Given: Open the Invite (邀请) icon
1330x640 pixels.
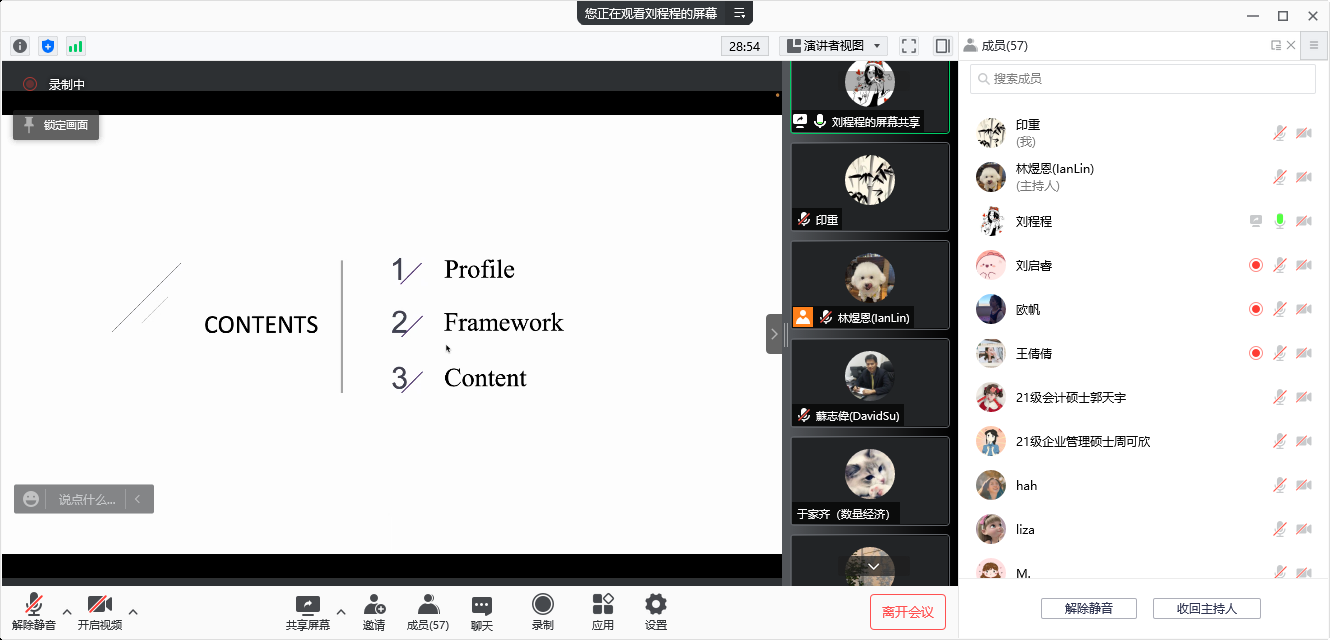Looking at the screenshot, I should click(374, 611).
